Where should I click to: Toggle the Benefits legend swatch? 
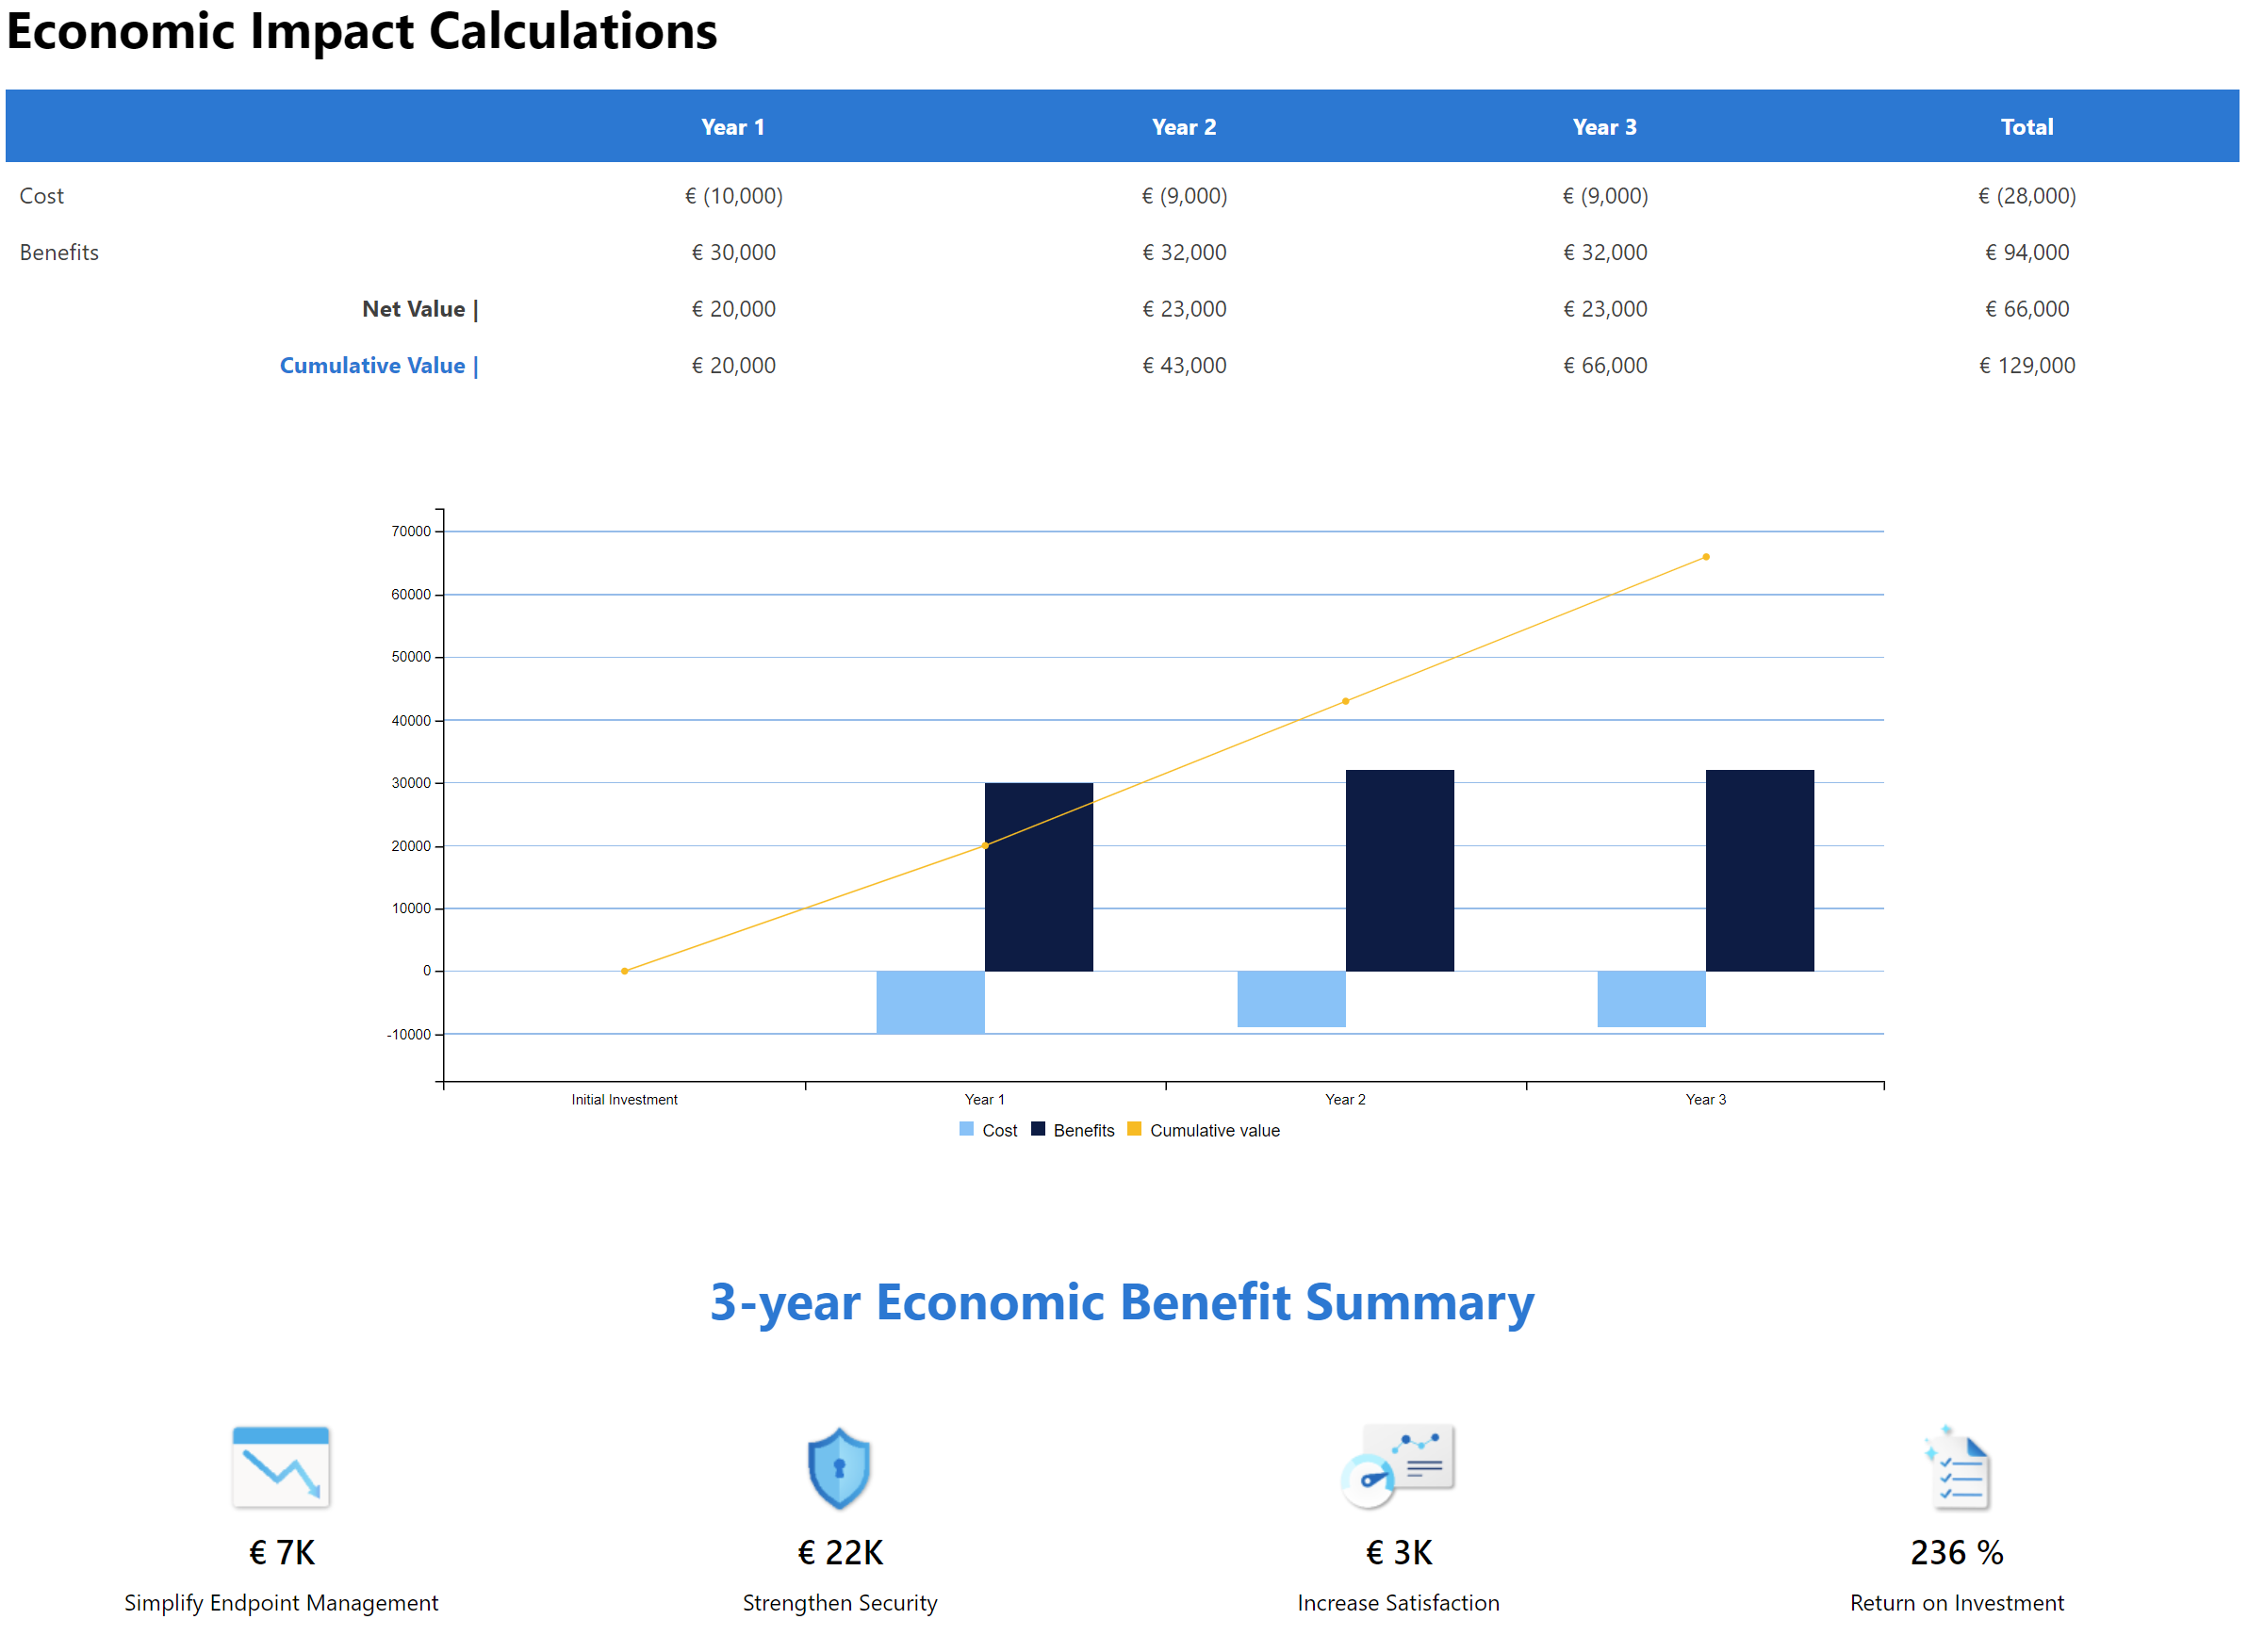click(x=1038, y=1129)
